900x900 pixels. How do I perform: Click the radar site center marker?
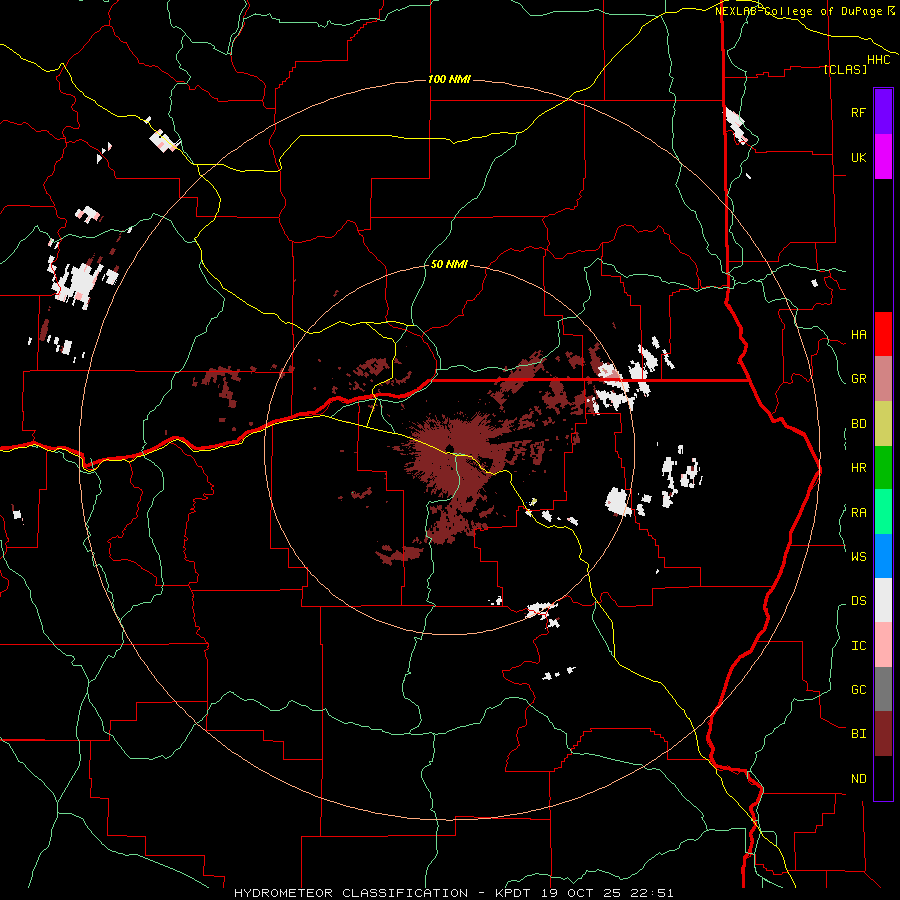coord(449,449)
